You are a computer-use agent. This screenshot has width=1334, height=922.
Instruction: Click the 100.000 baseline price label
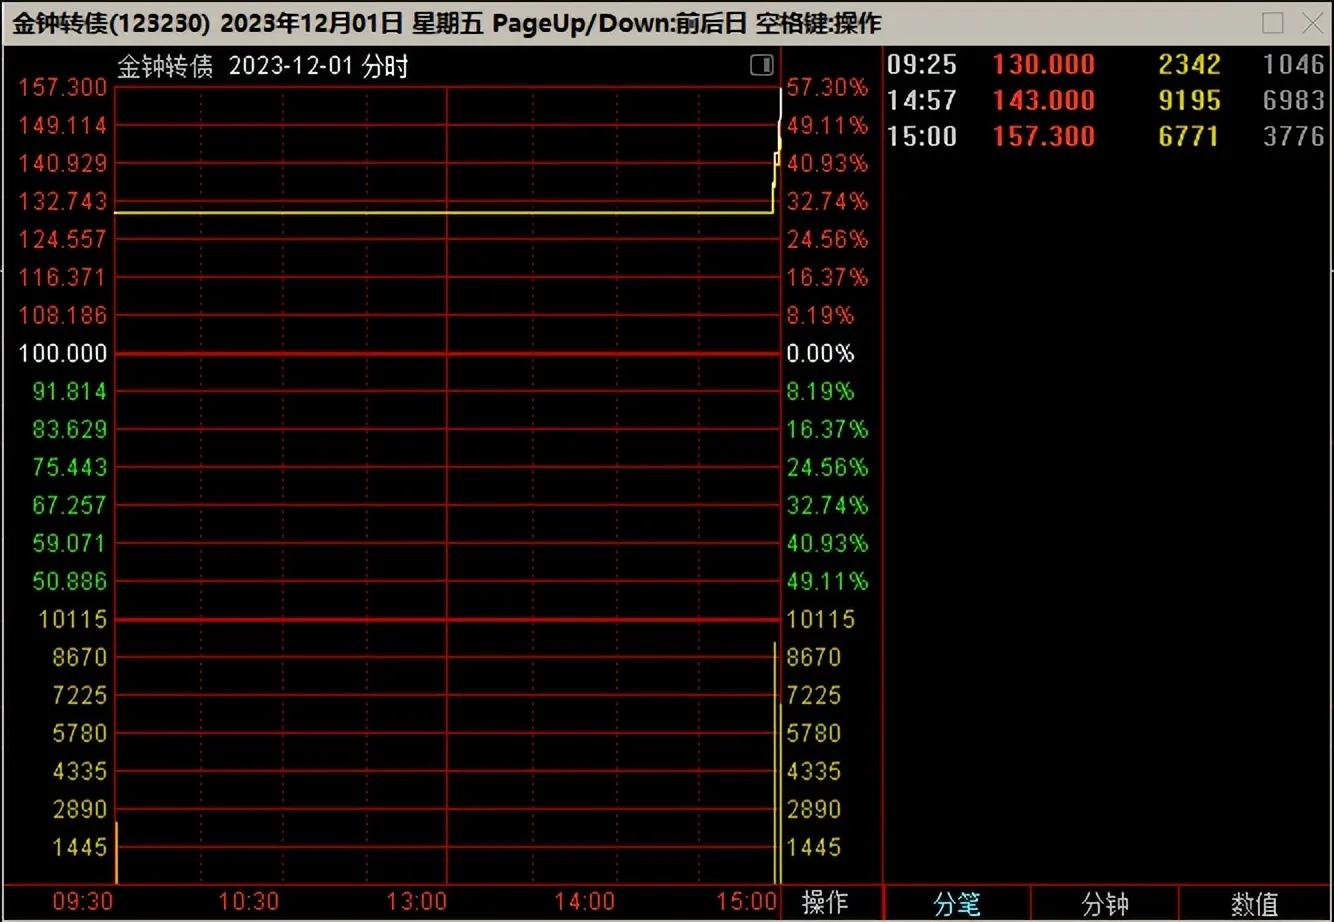pyautogui.click(x=62, y=353)
